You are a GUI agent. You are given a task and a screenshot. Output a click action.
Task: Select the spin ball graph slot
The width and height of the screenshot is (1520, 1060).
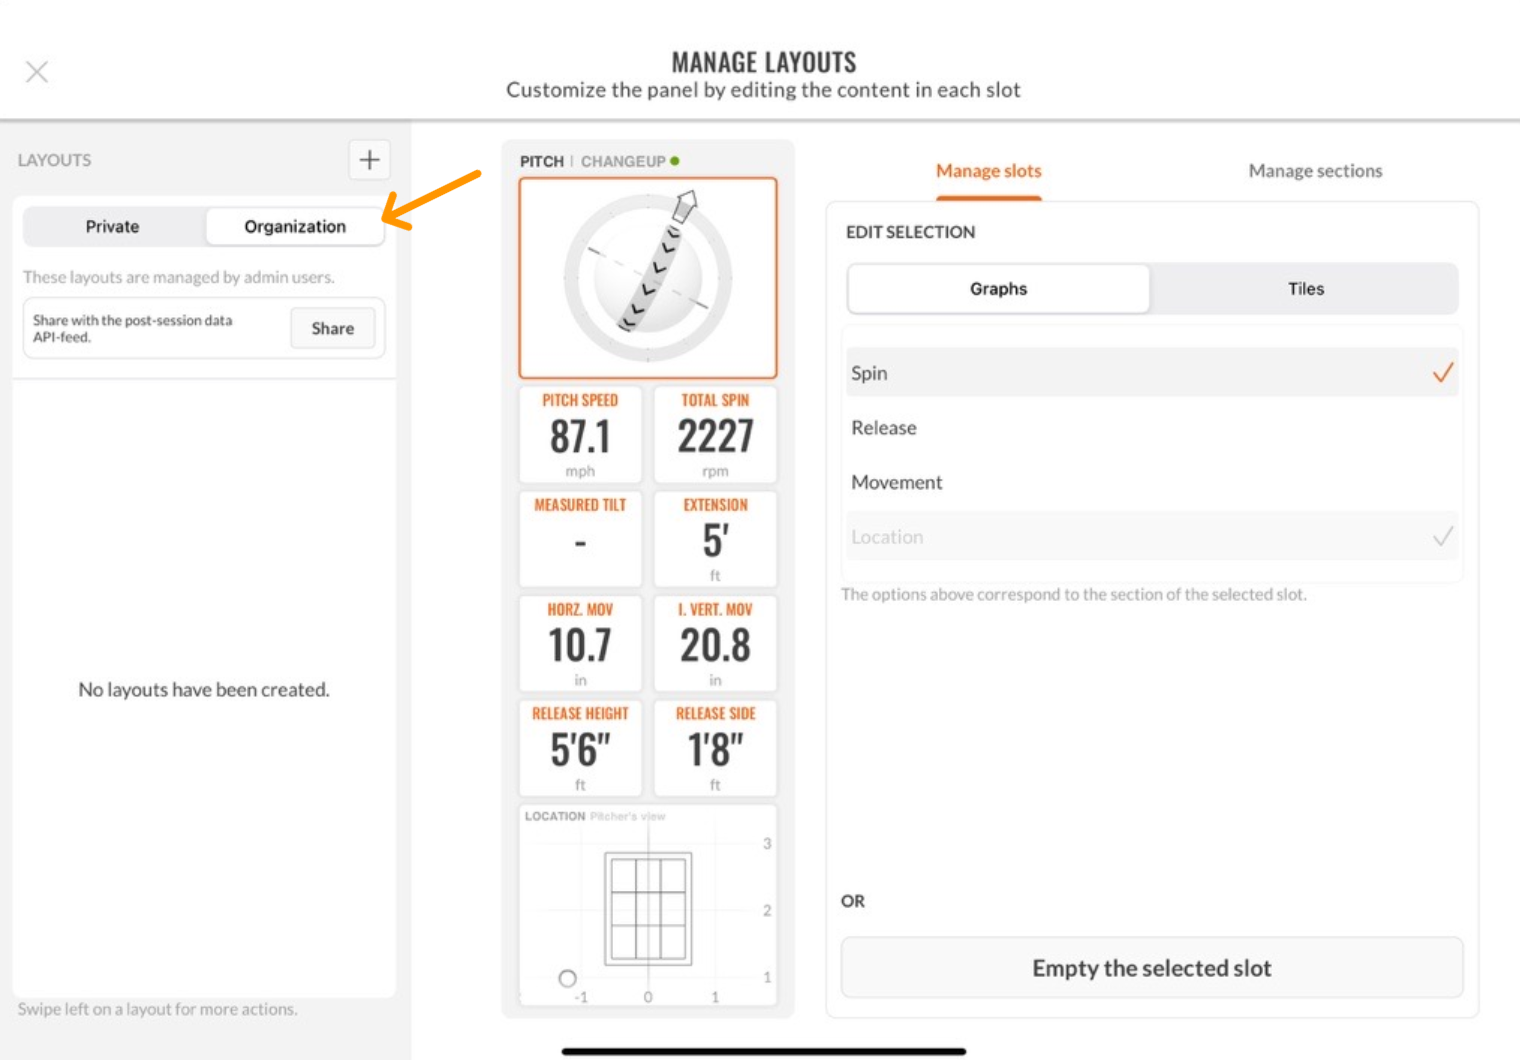(x=648, y=278)
